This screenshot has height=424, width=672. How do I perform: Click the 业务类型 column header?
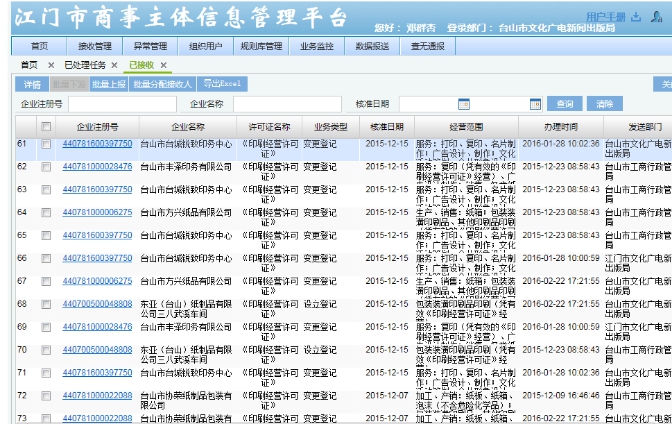pos(330,127)
